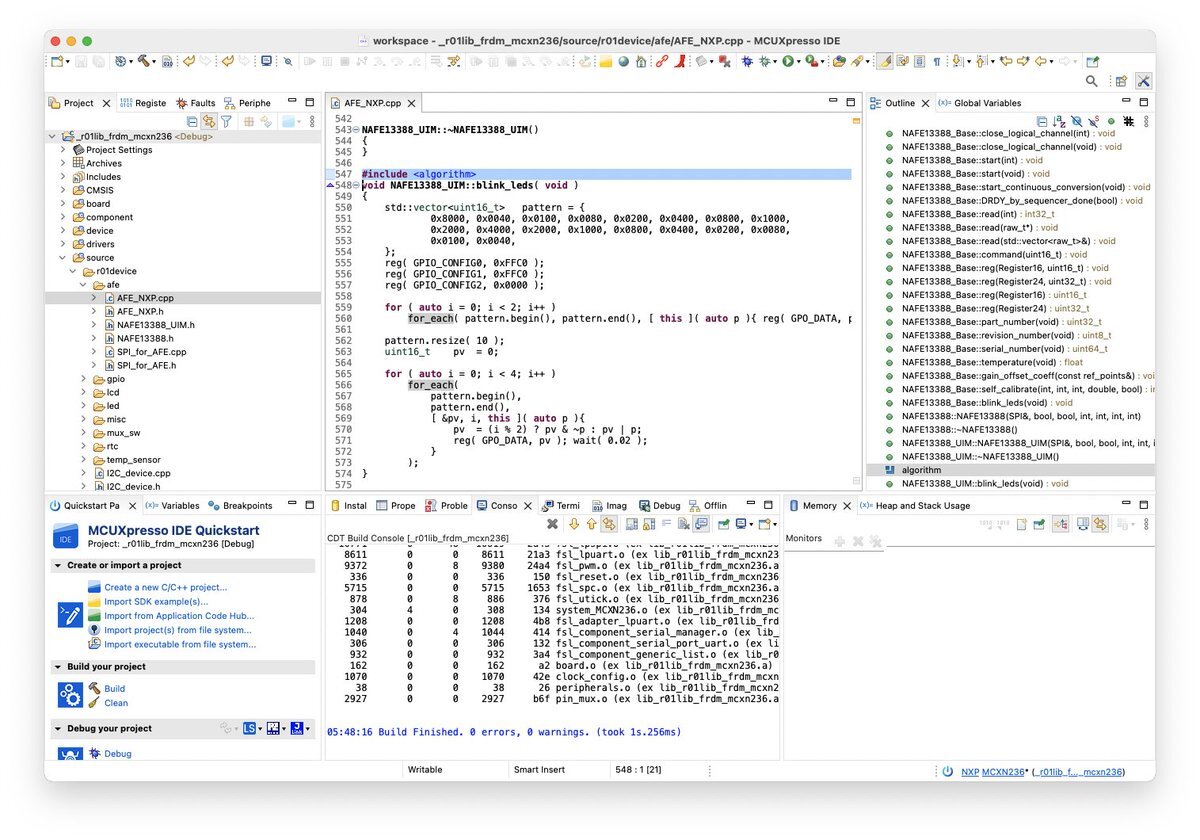Expand the CMSIS folder in Project tree

click(64, 190)
